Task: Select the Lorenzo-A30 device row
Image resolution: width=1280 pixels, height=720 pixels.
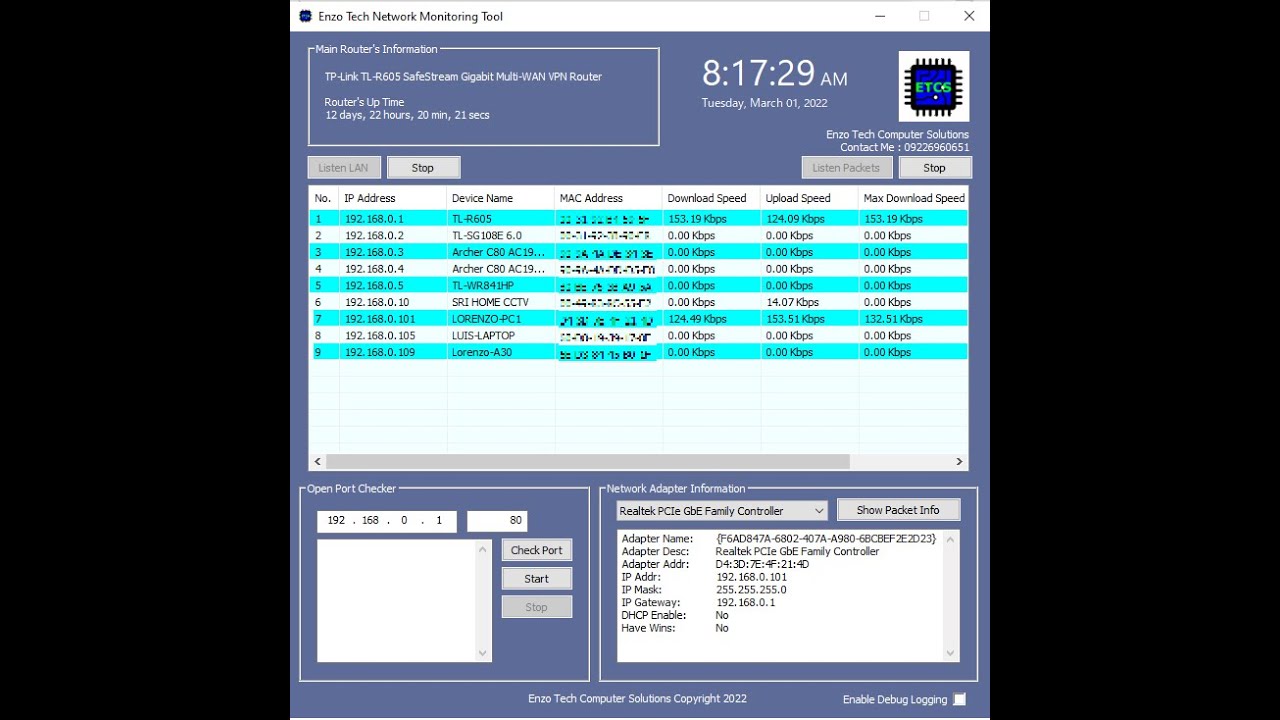Action: coord(638,352)
